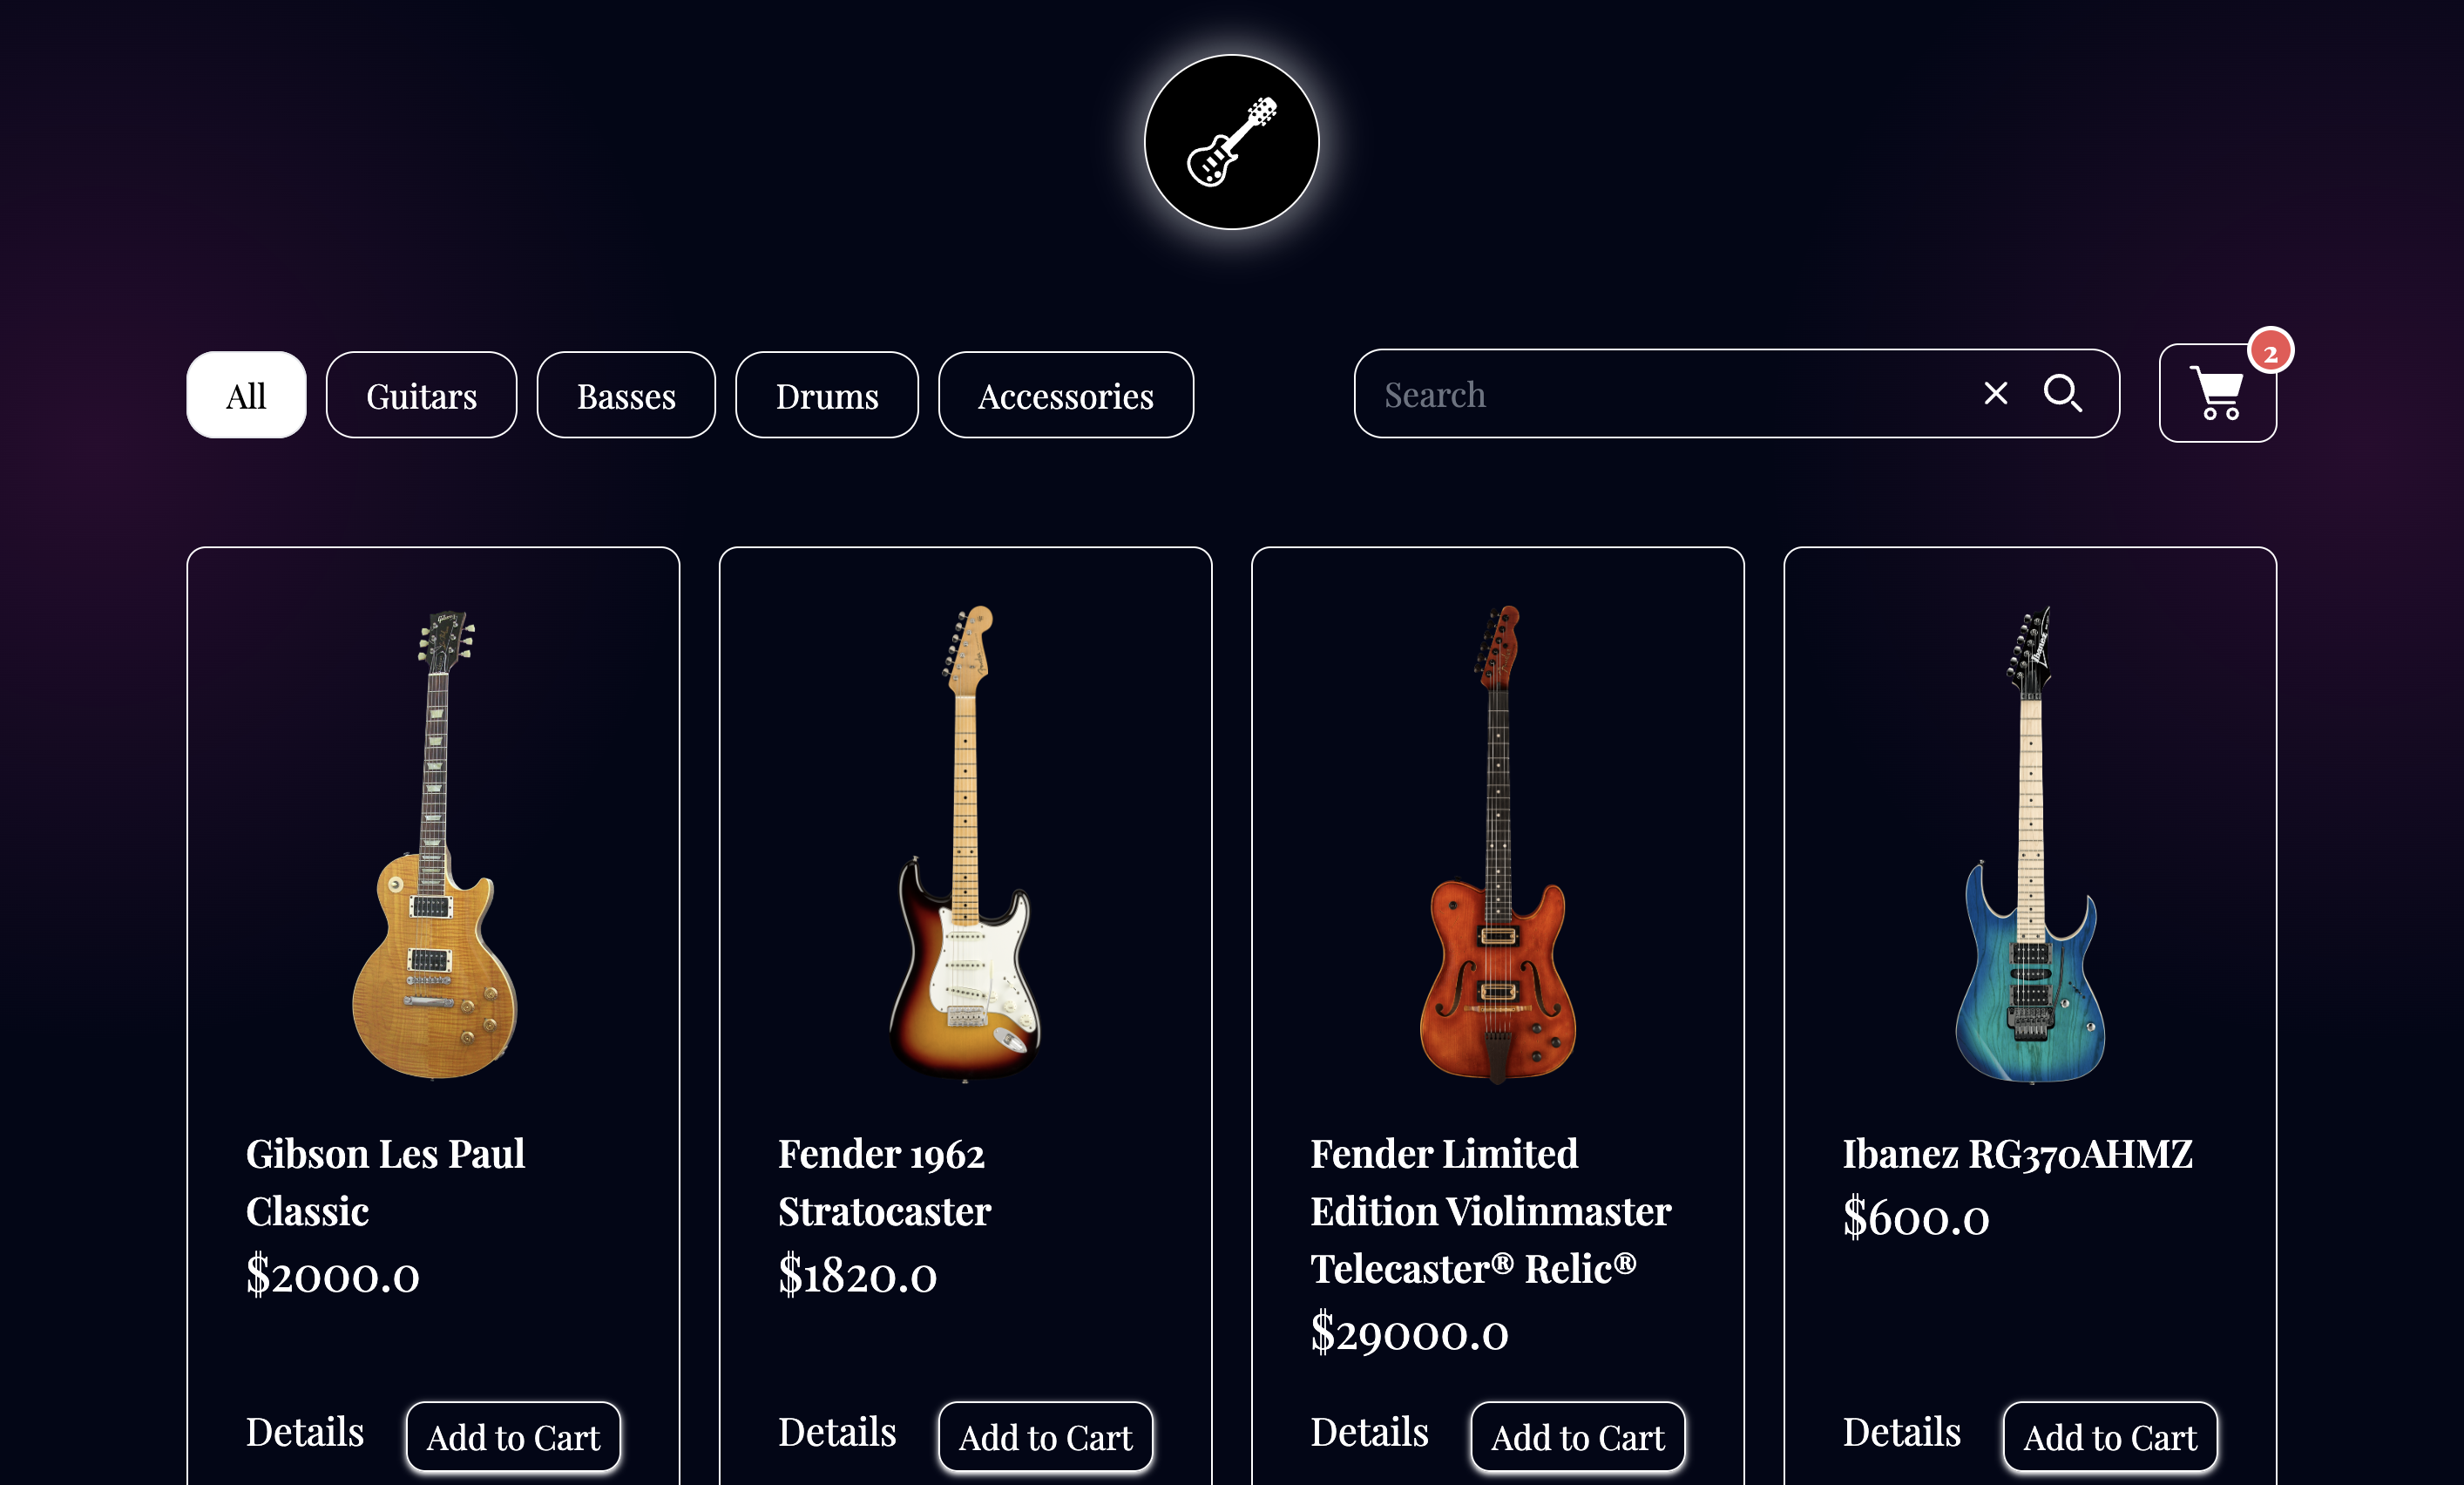This screenshot has height=1485, width=2464.
Task: Add the Ibanez RG370AHMZ to cart
Action: [x=2111, y=1436]
